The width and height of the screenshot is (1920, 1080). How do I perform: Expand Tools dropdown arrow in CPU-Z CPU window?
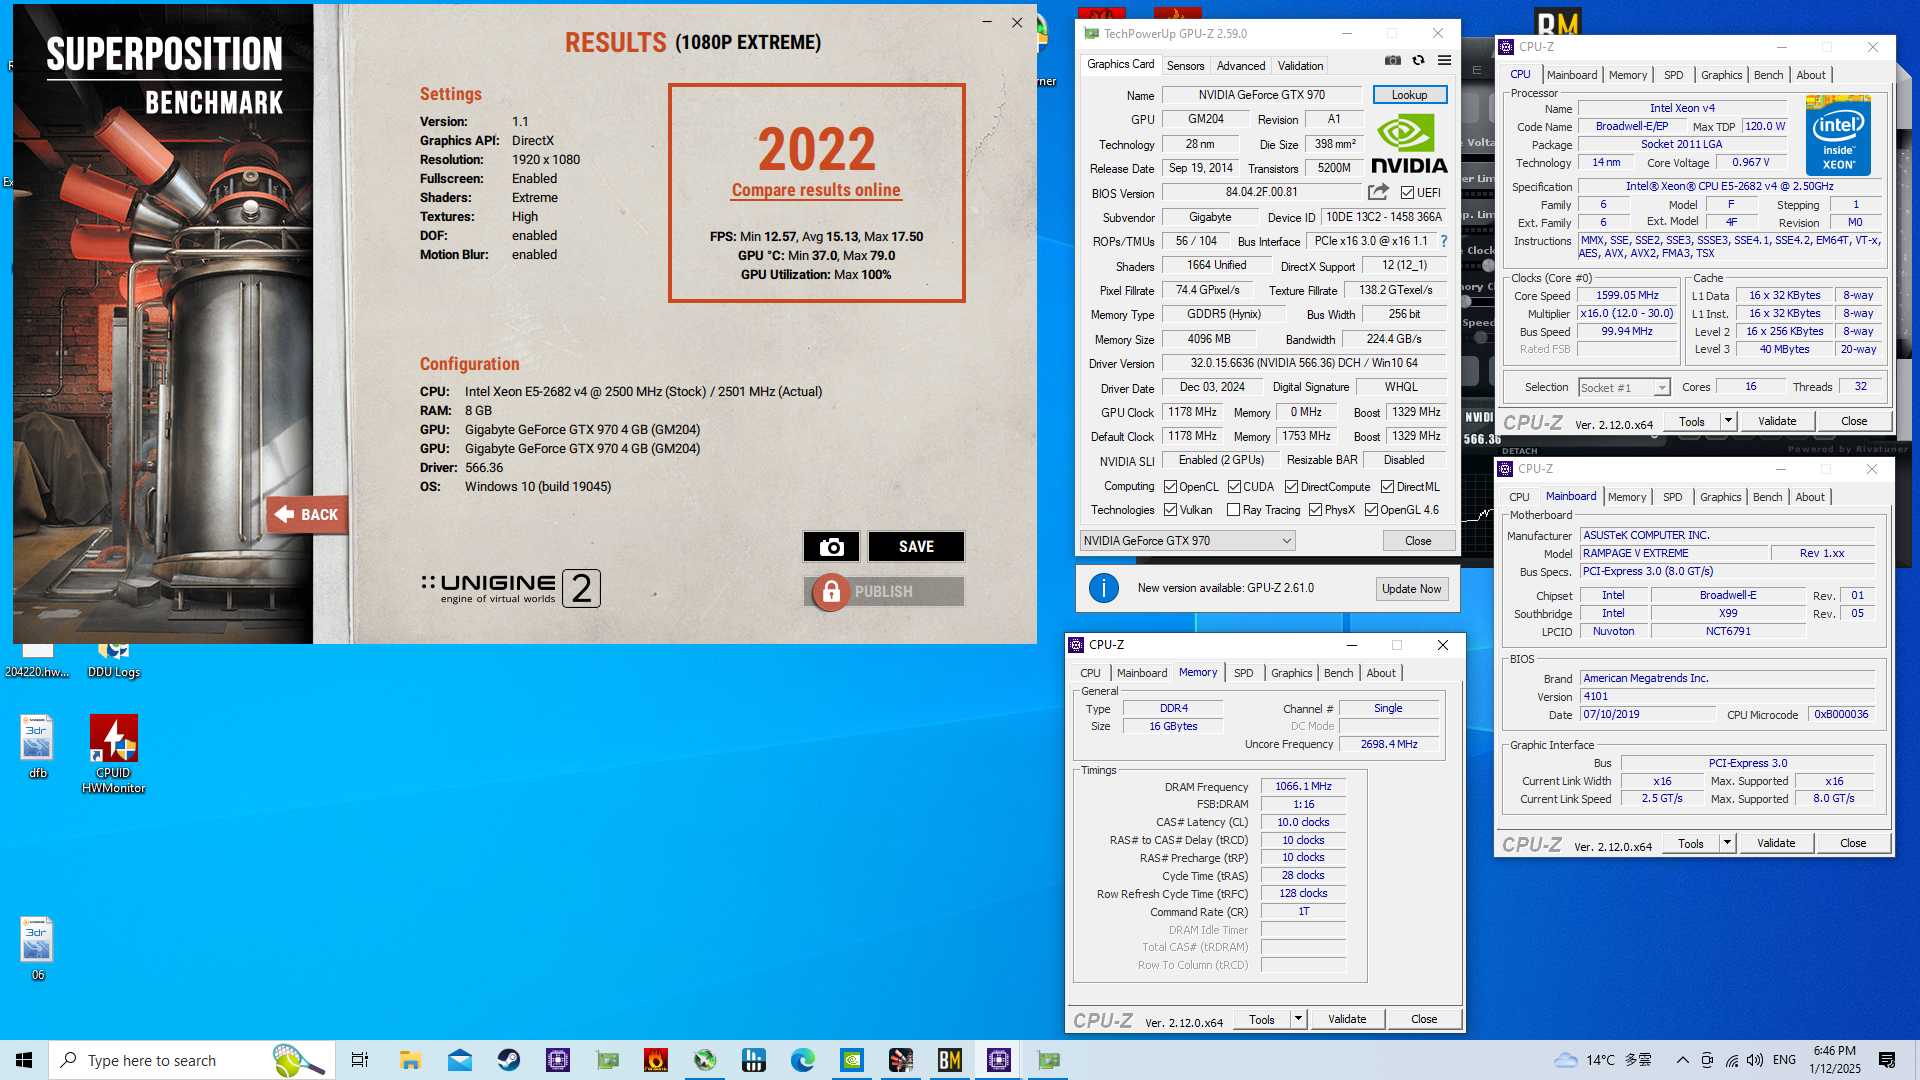point(1728,421)
